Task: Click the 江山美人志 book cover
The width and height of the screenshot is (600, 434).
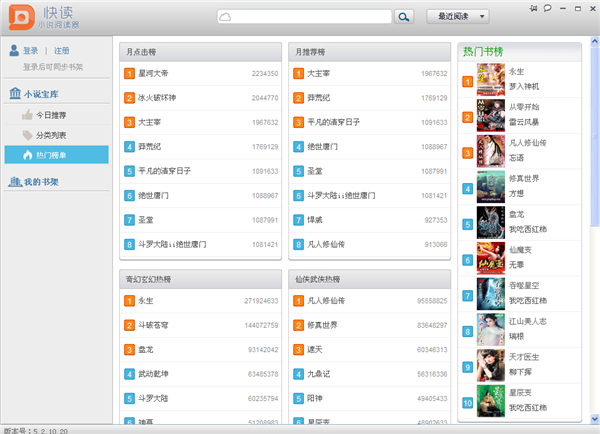Action: pos(491,330)
